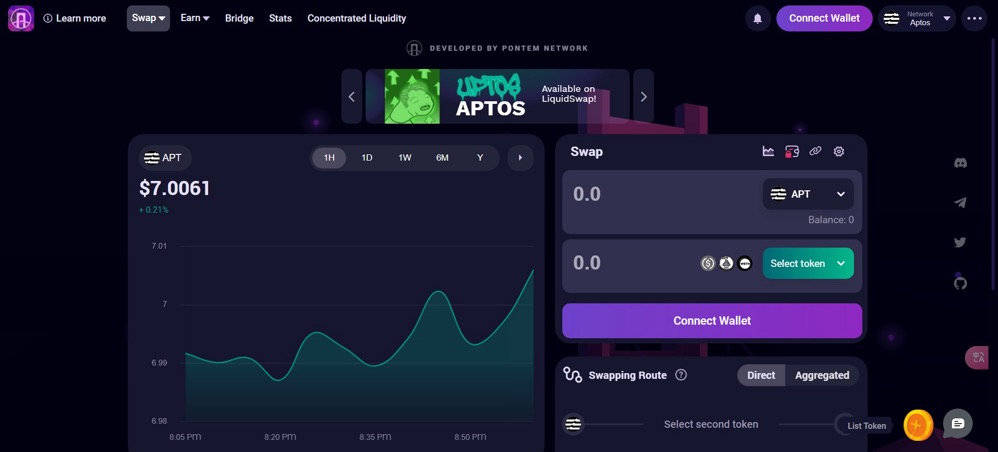Click the LiquidSwap logo icon

click(x=21, y=18)
